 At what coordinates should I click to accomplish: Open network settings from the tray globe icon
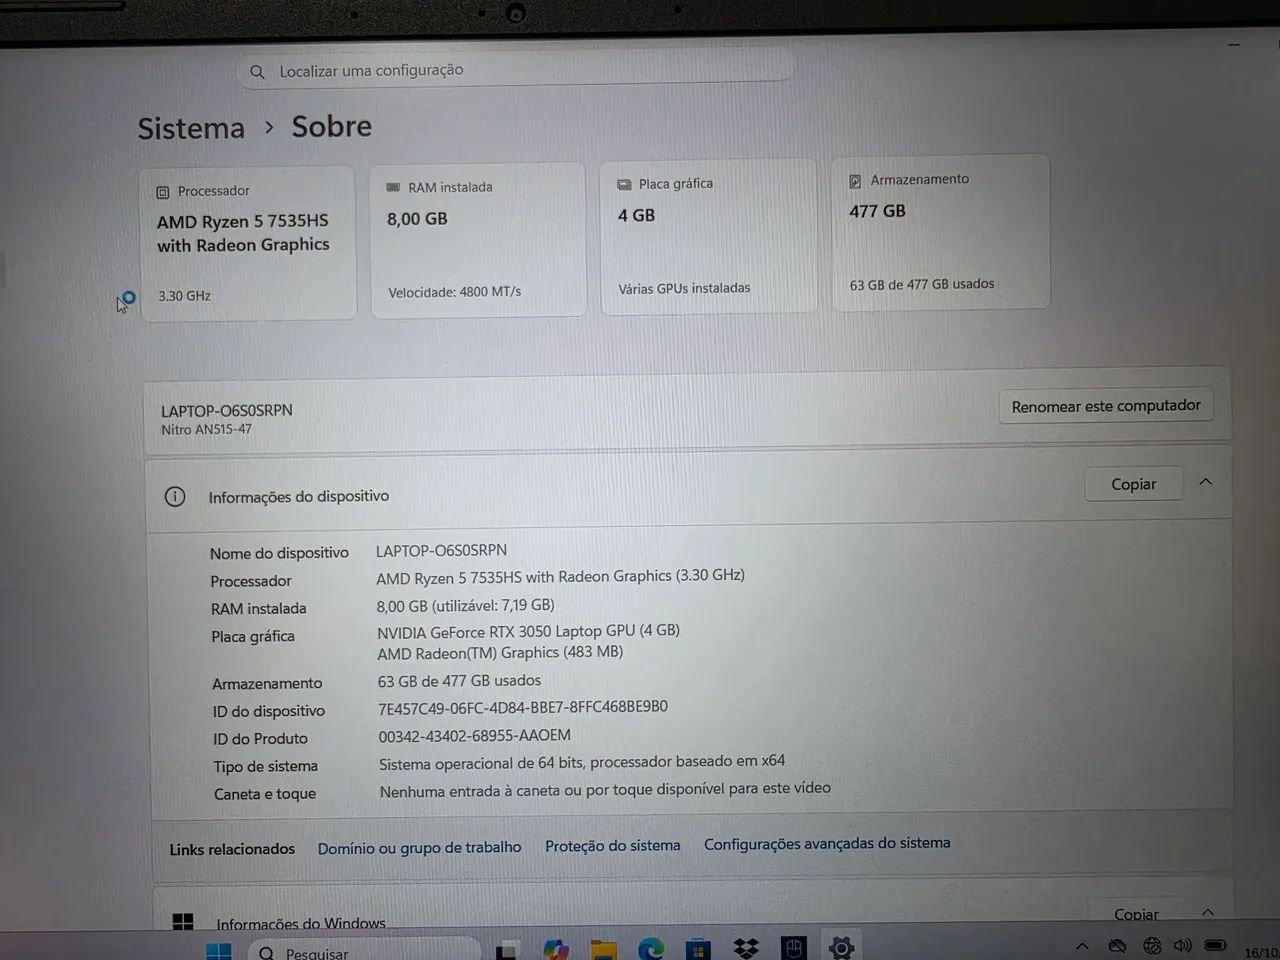click(x=1152, y=946)
